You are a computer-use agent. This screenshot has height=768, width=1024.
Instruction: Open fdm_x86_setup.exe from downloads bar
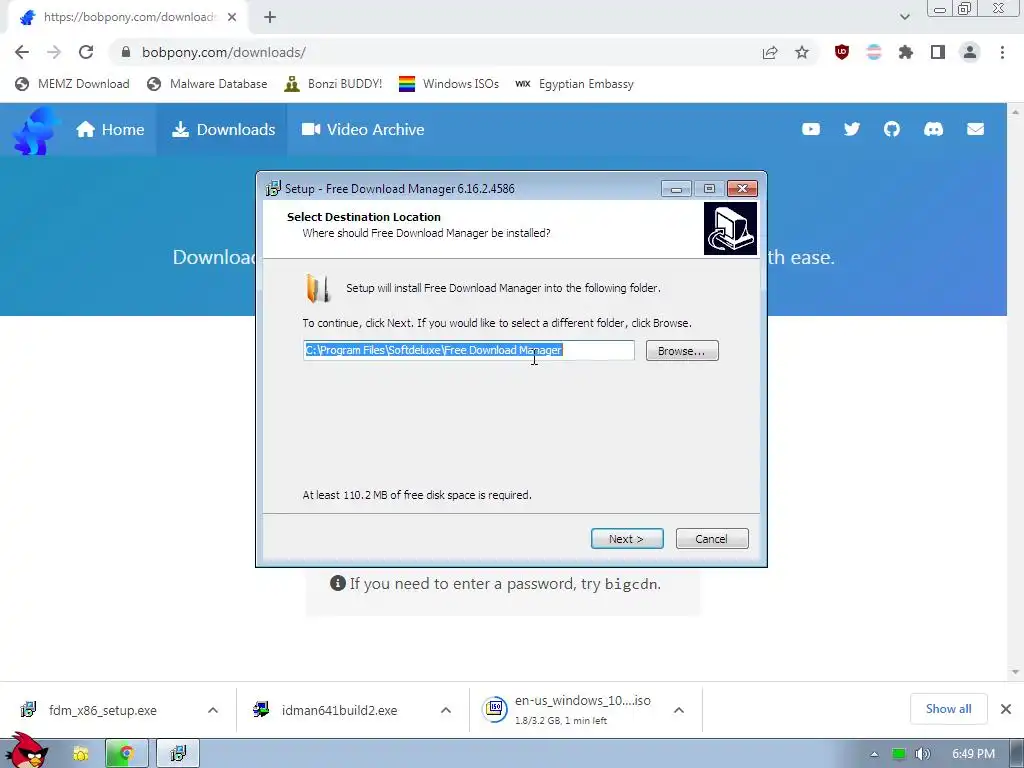(102, 711)
